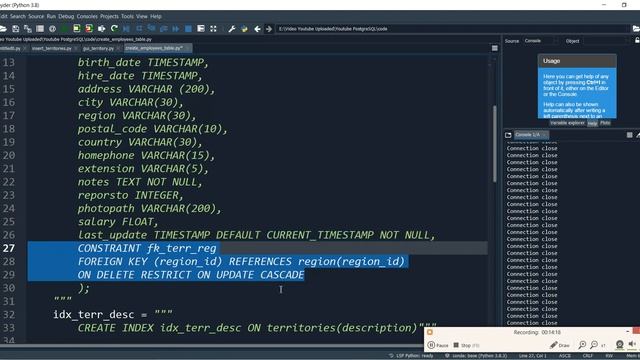Click the save file toolbar icon
Screen dimensions: 640x360
click(x=16, y=29)
